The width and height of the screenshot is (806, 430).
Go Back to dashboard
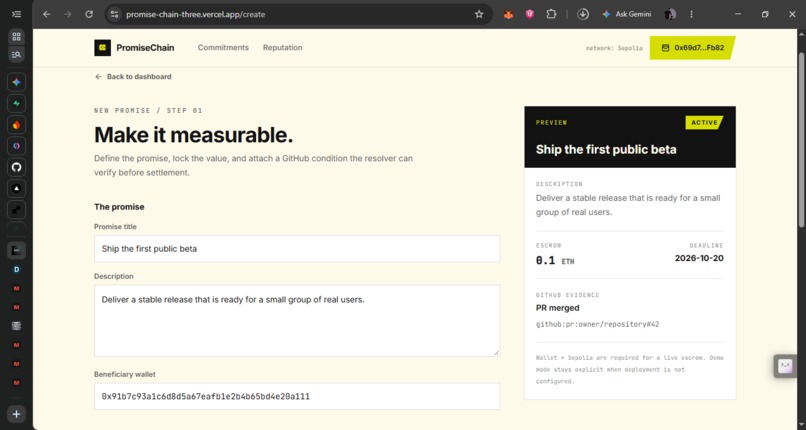[x=133, y=77]
